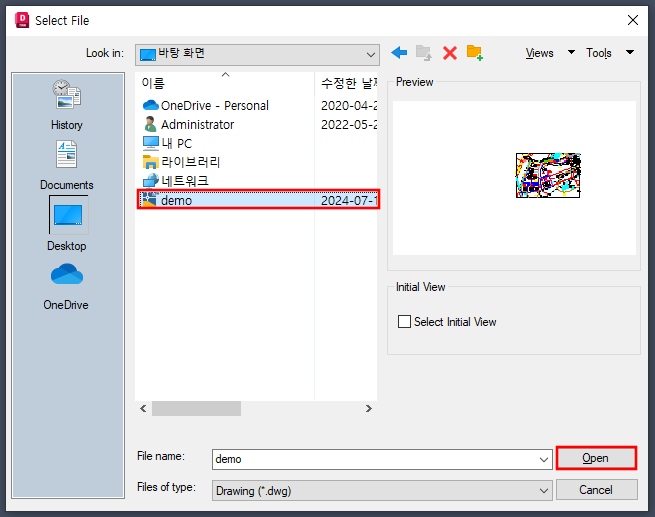Click the red X delete icon
The image size is (655, 517).
(x=450, y=53)
